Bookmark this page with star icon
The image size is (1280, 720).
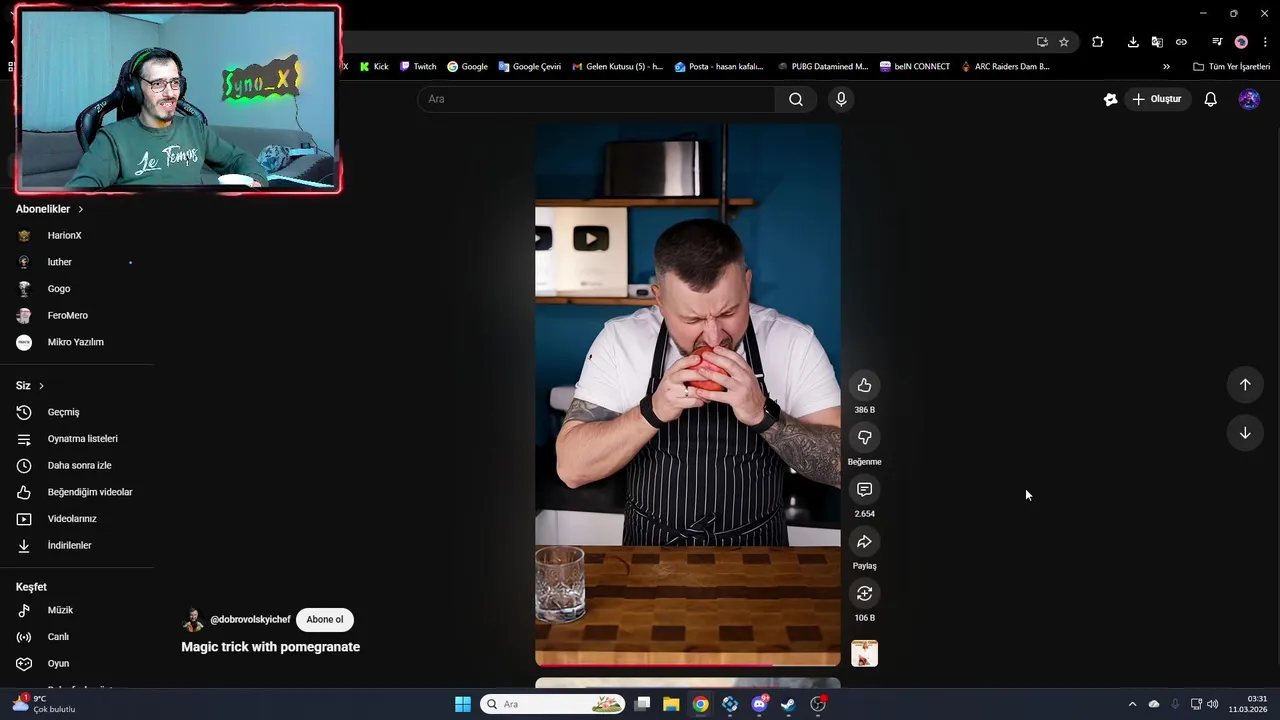click(1064, 42)
